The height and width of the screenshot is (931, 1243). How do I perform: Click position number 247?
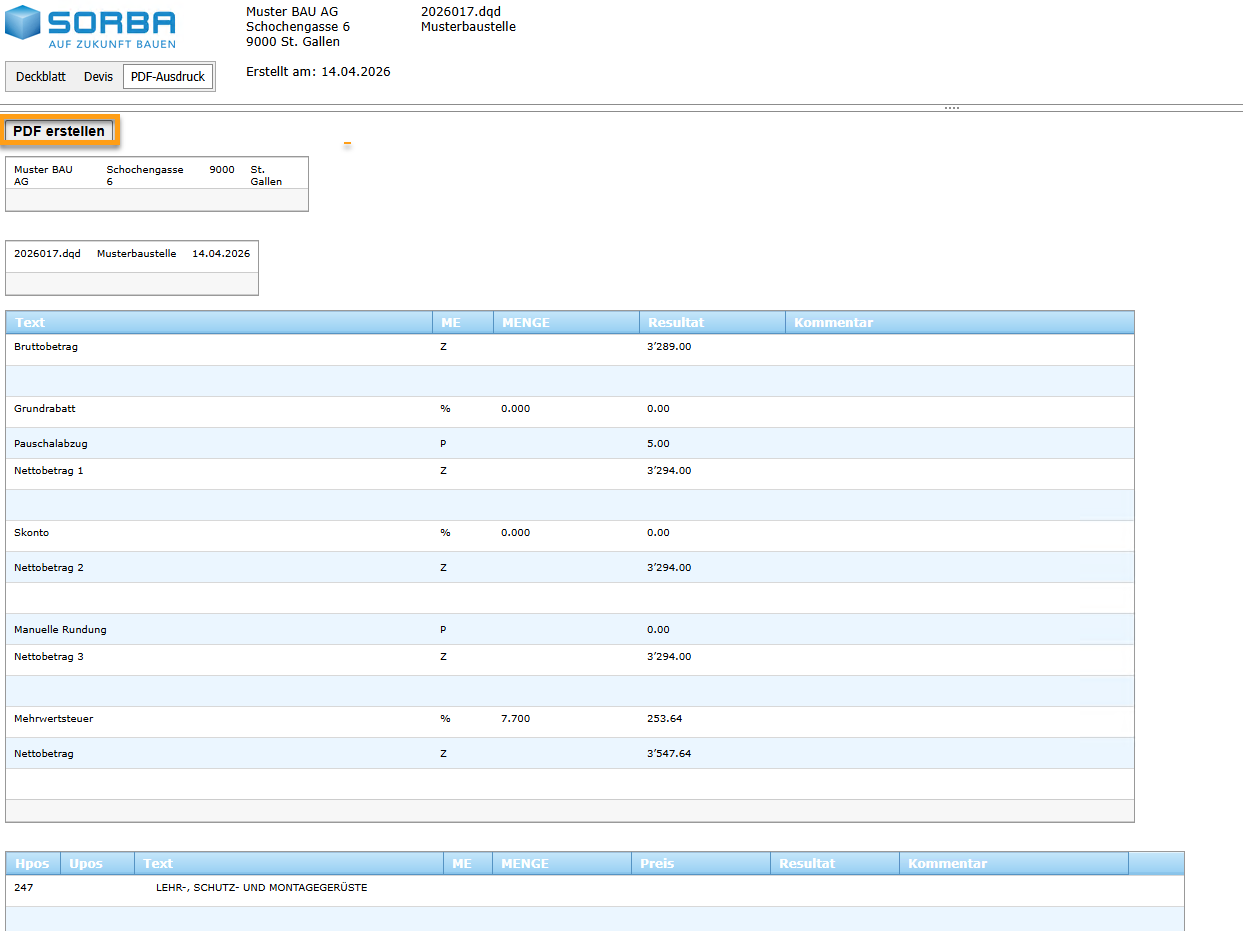[24, 888]
